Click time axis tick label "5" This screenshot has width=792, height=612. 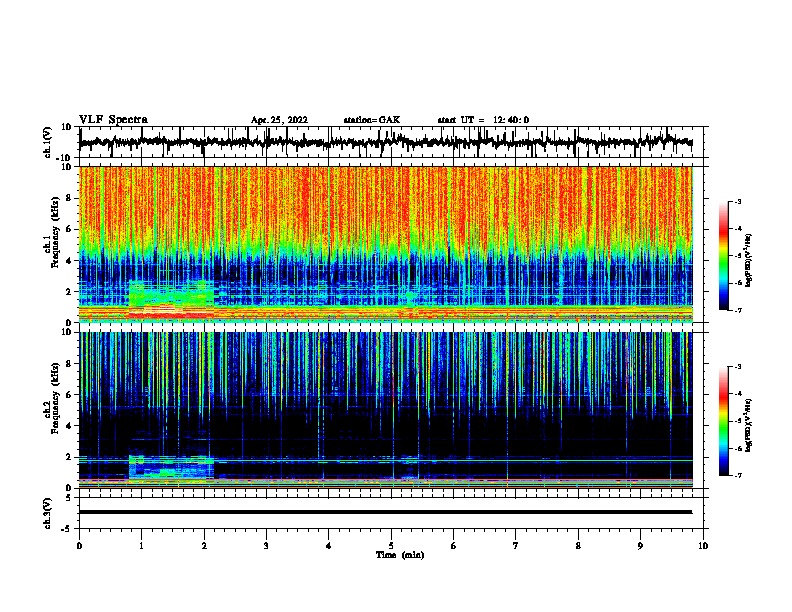pyautogui.click(x=391, y=545)
